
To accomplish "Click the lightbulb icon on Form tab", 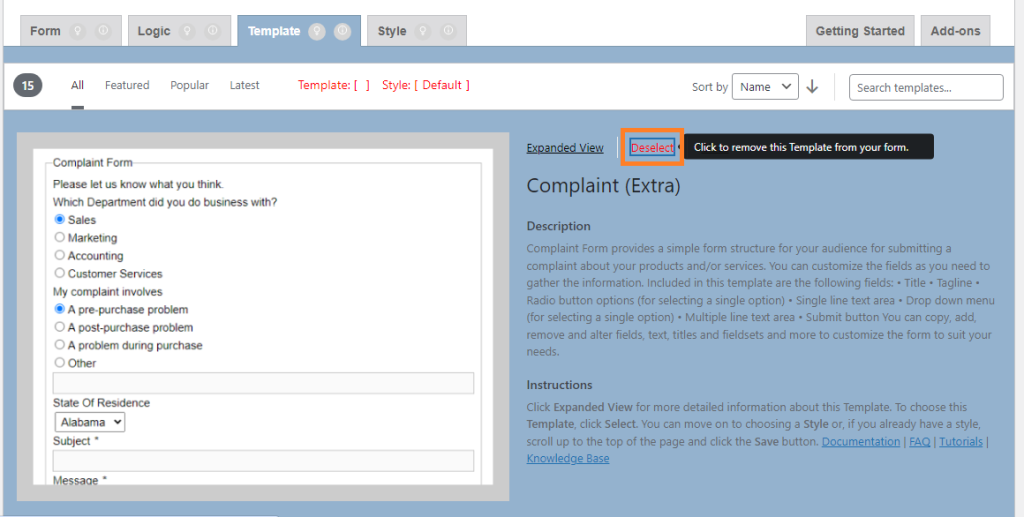I will point(79,31).
